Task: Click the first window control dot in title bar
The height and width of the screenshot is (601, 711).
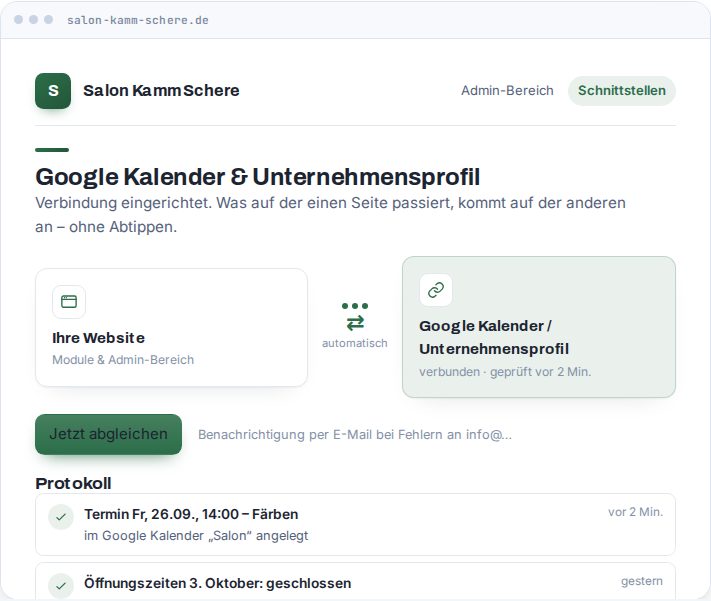Action: [x=19, y=20]
